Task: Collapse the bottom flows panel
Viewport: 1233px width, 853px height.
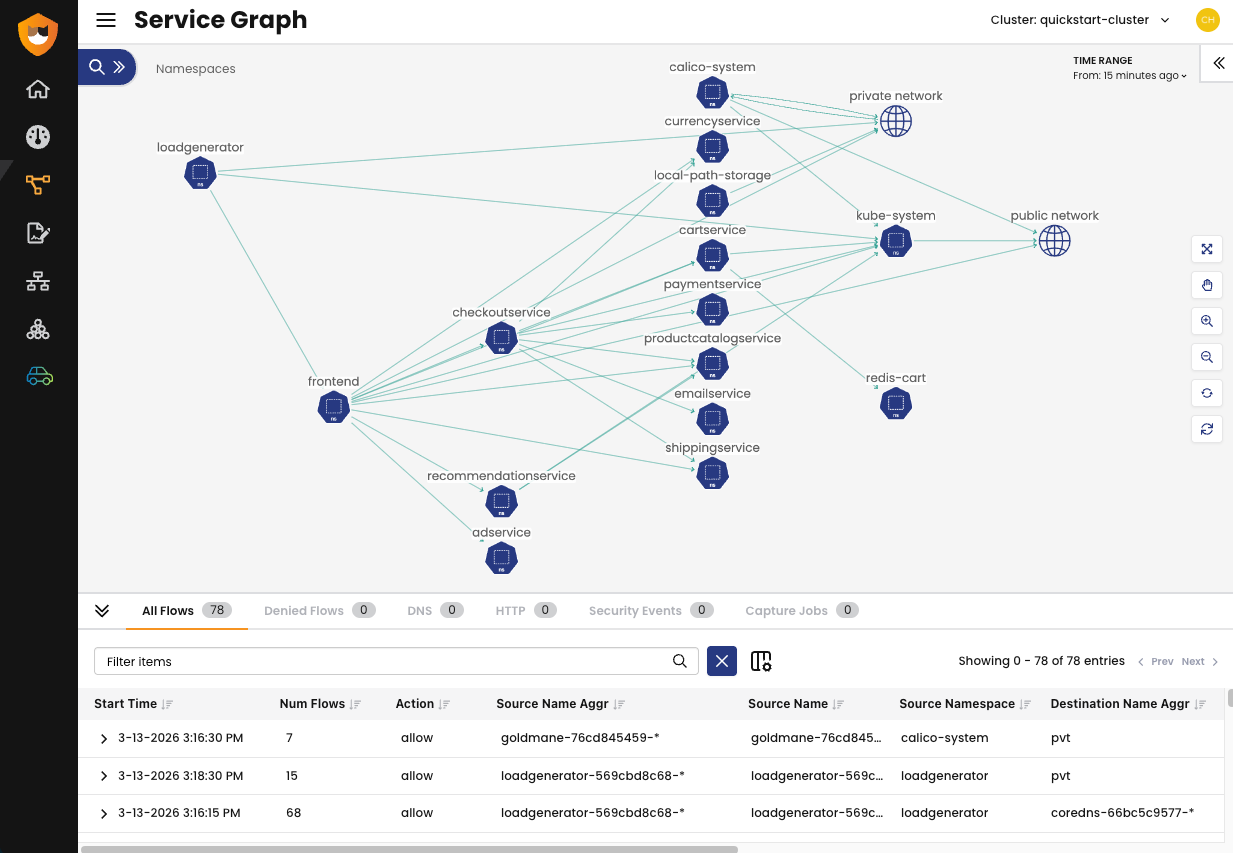Action: coord(102,611)
